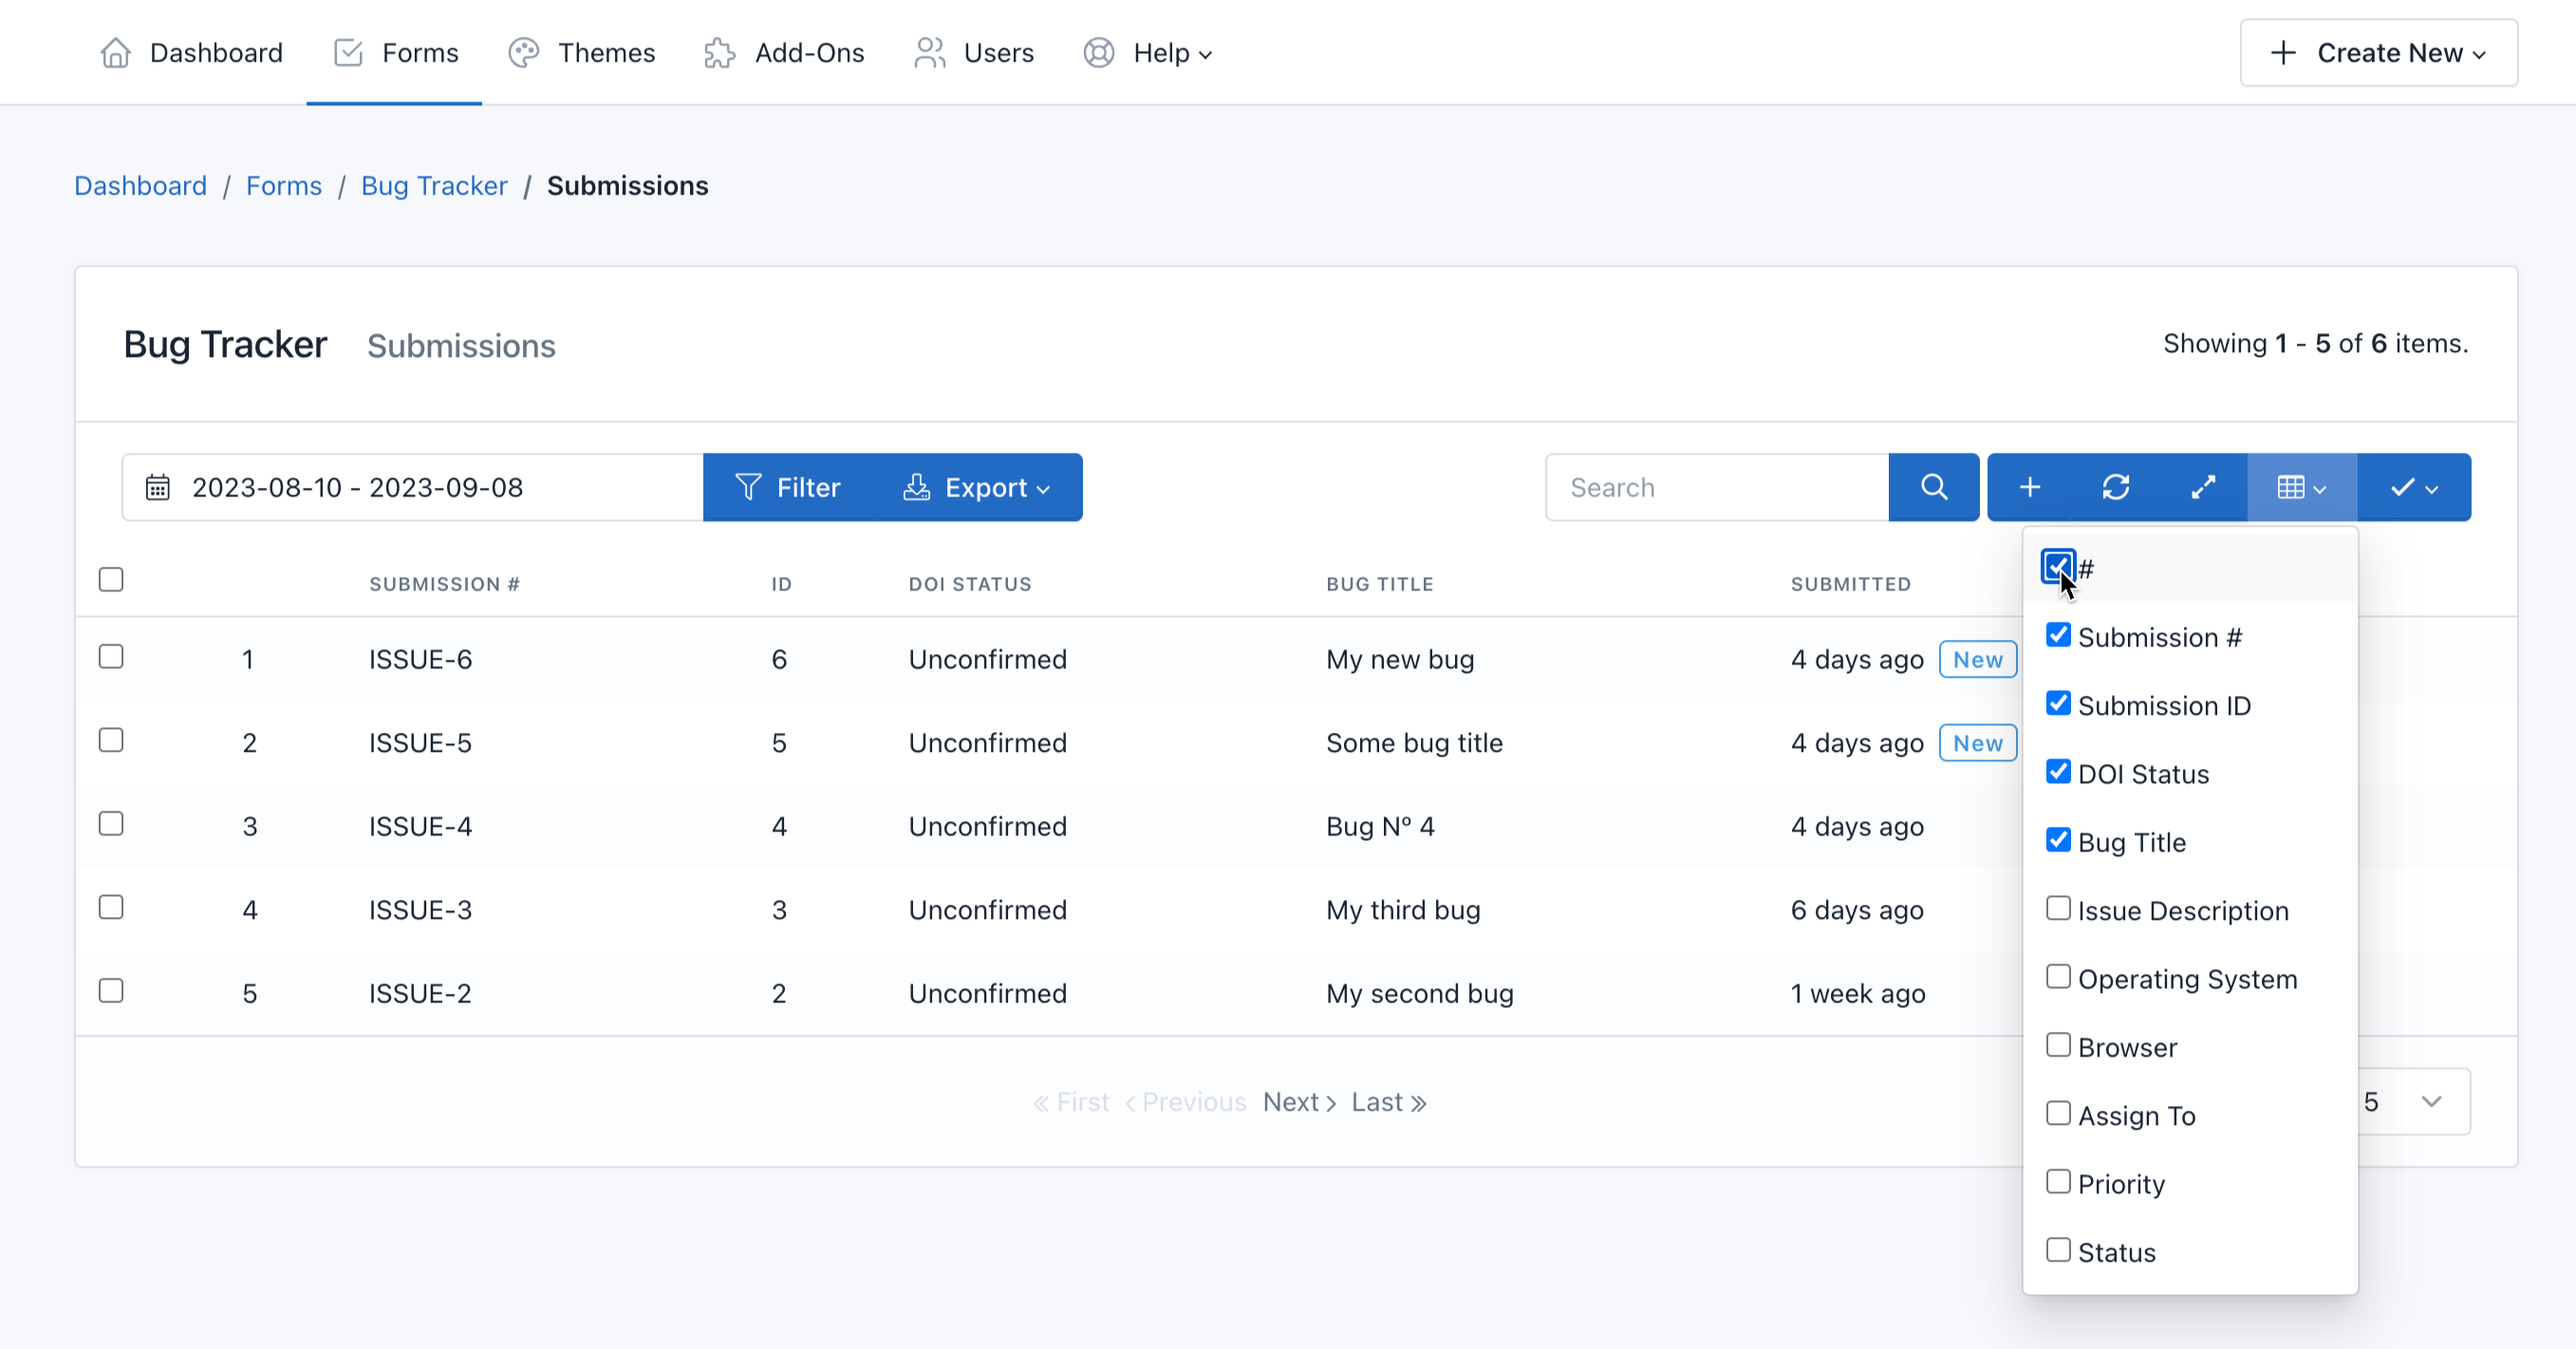Image resolution: width=2576 pixels, height=1349 pixels.
Task: Click the fullscreen expand arrows icon
Action: (x=2203, y=487)
